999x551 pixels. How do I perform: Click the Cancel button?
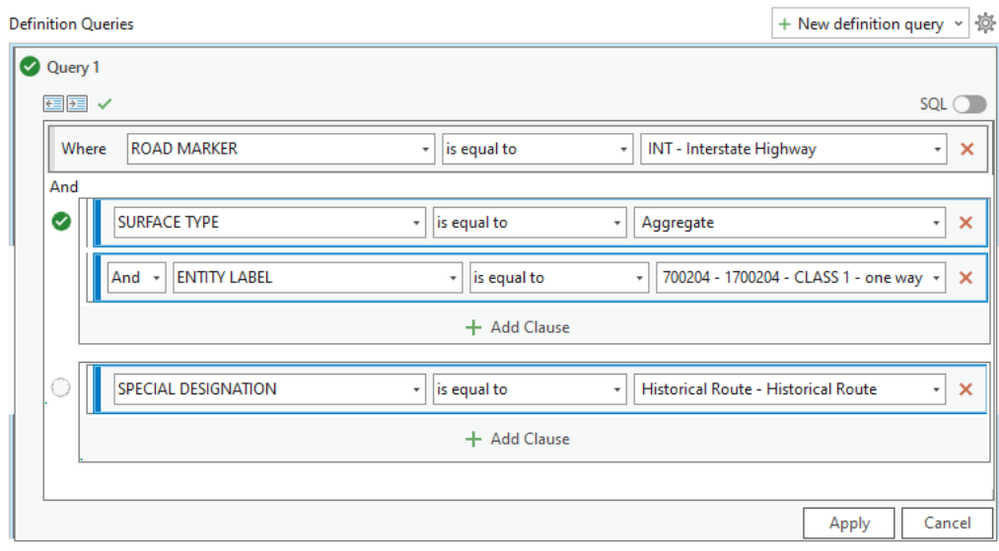point(946,523)
